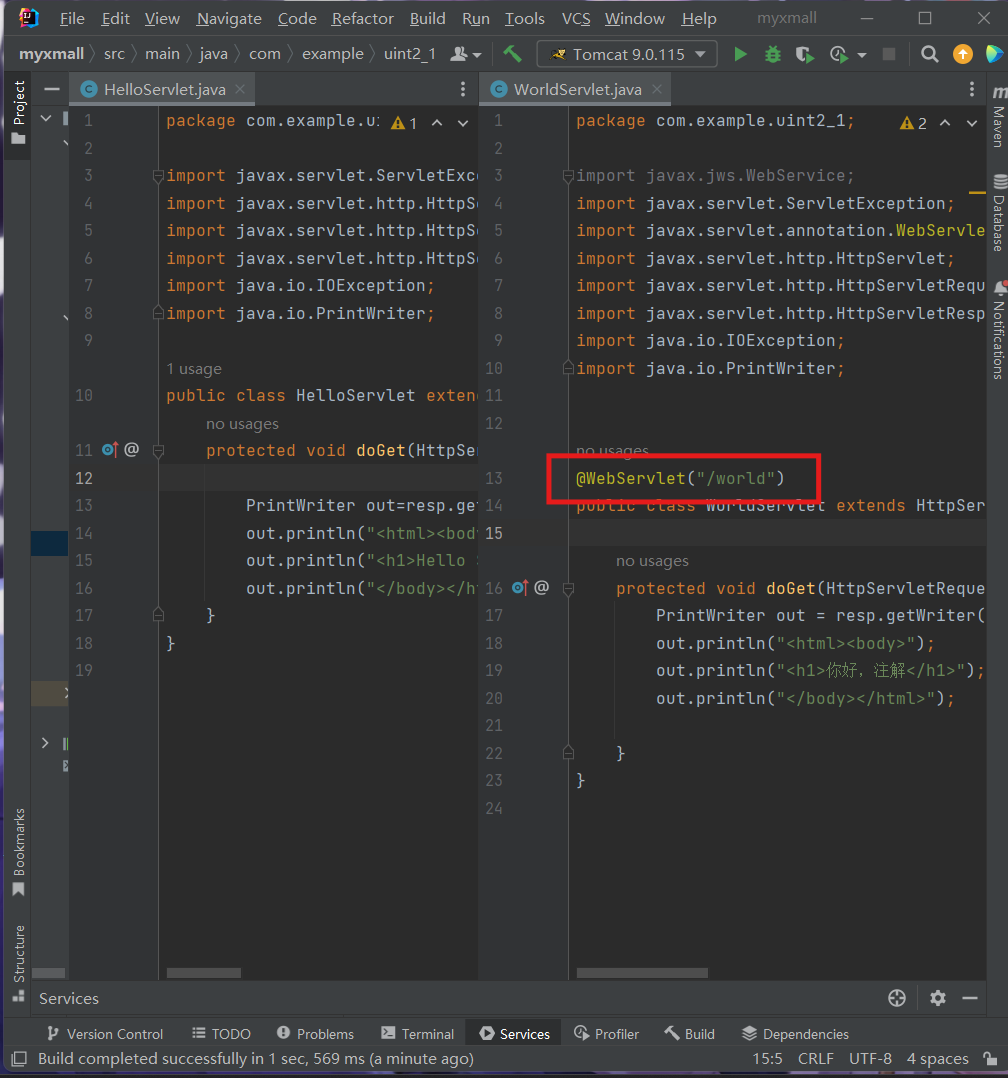Open HelloServlet editor tab options menu
The width and height of the screenshot is (1008, 1078).
click(x=463, y=89)
